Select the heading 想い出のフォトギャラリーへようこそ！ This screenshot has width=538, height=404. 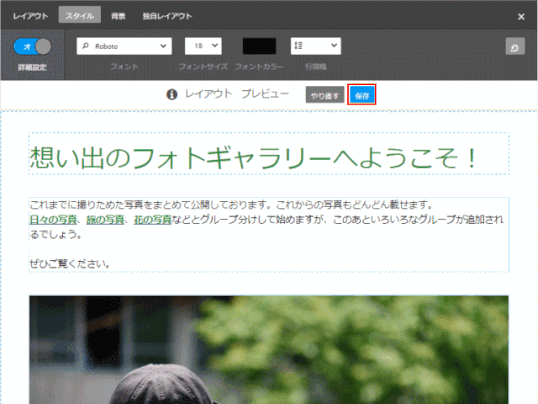(x=253, y=158)
